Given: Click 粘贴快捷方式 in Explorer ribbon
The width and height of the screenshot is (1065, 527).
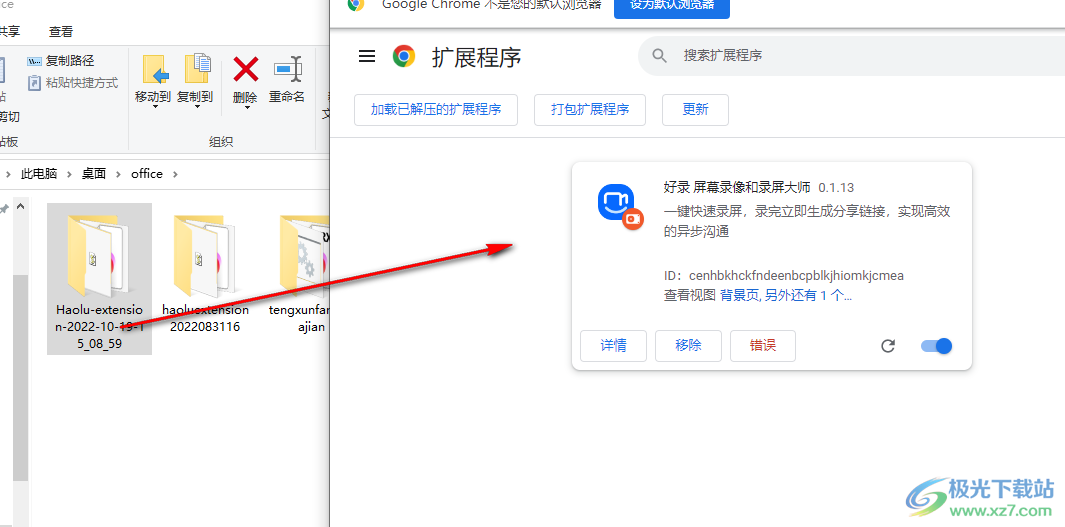Looking at the screenshot, I should tap(73, 83).
